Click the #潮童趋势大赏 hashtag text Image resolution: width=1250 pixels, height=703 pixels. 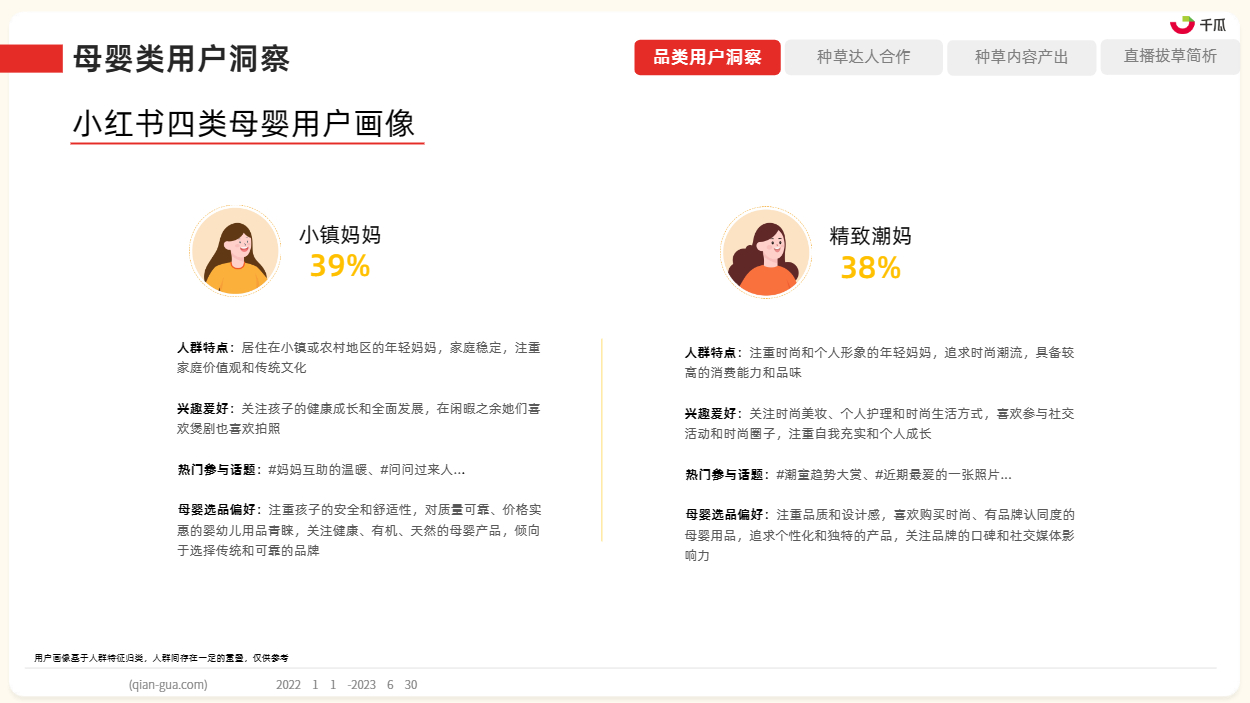coord(821,475)
